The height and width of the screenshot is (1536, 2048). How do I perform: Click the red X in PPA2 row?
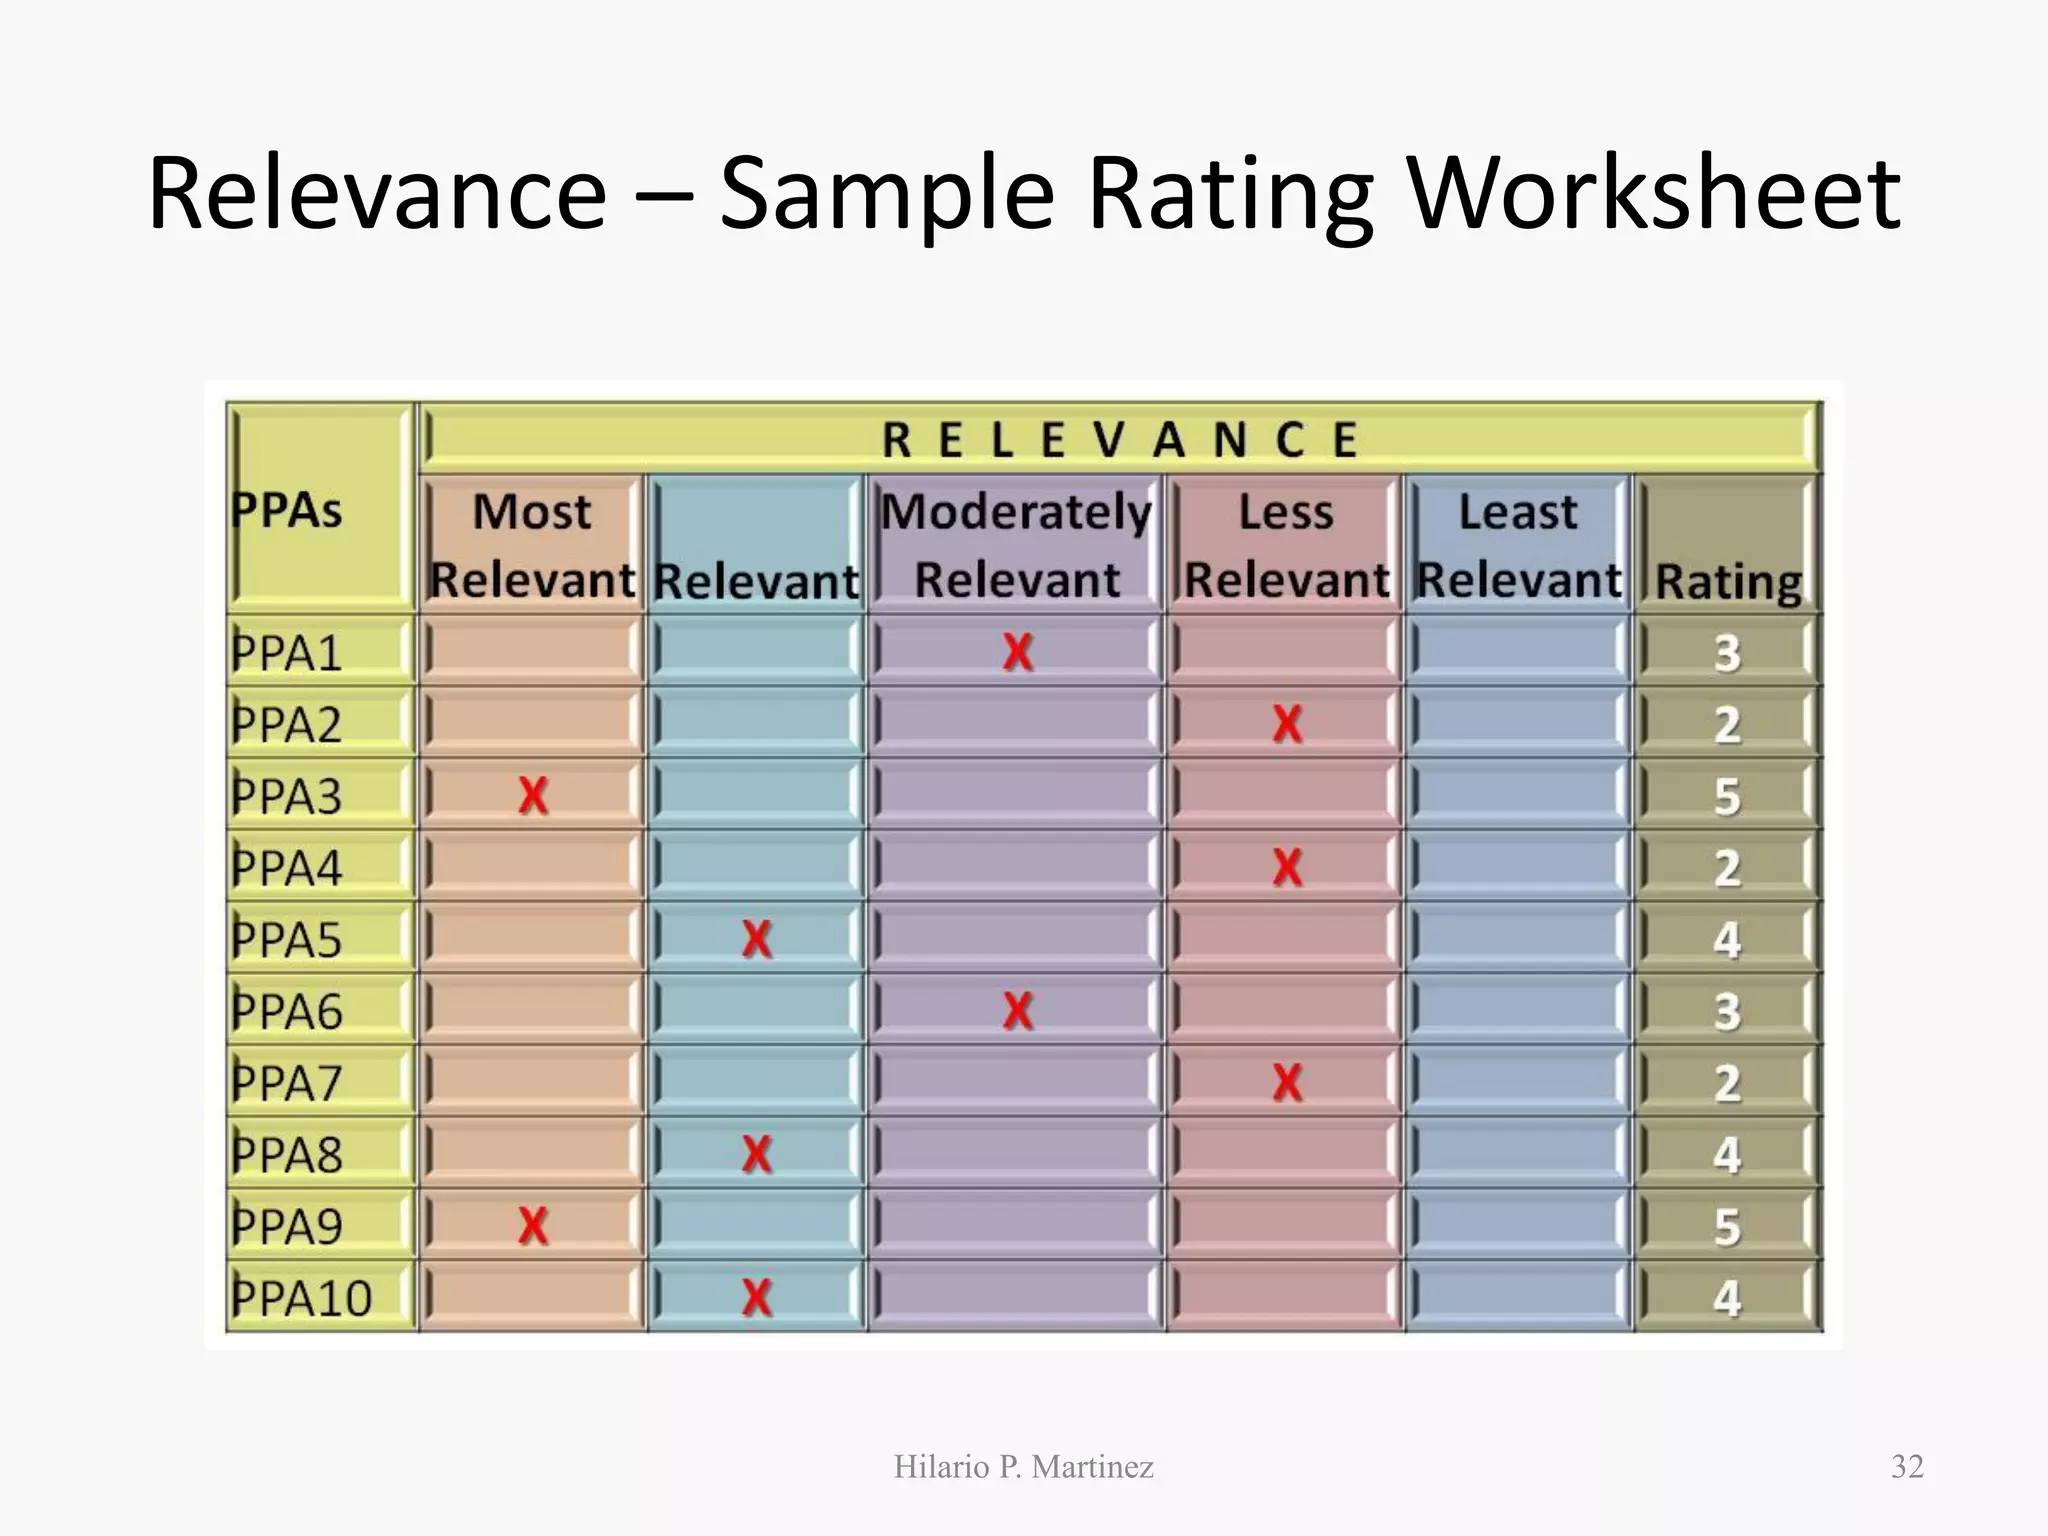[x=1287, y=724]
